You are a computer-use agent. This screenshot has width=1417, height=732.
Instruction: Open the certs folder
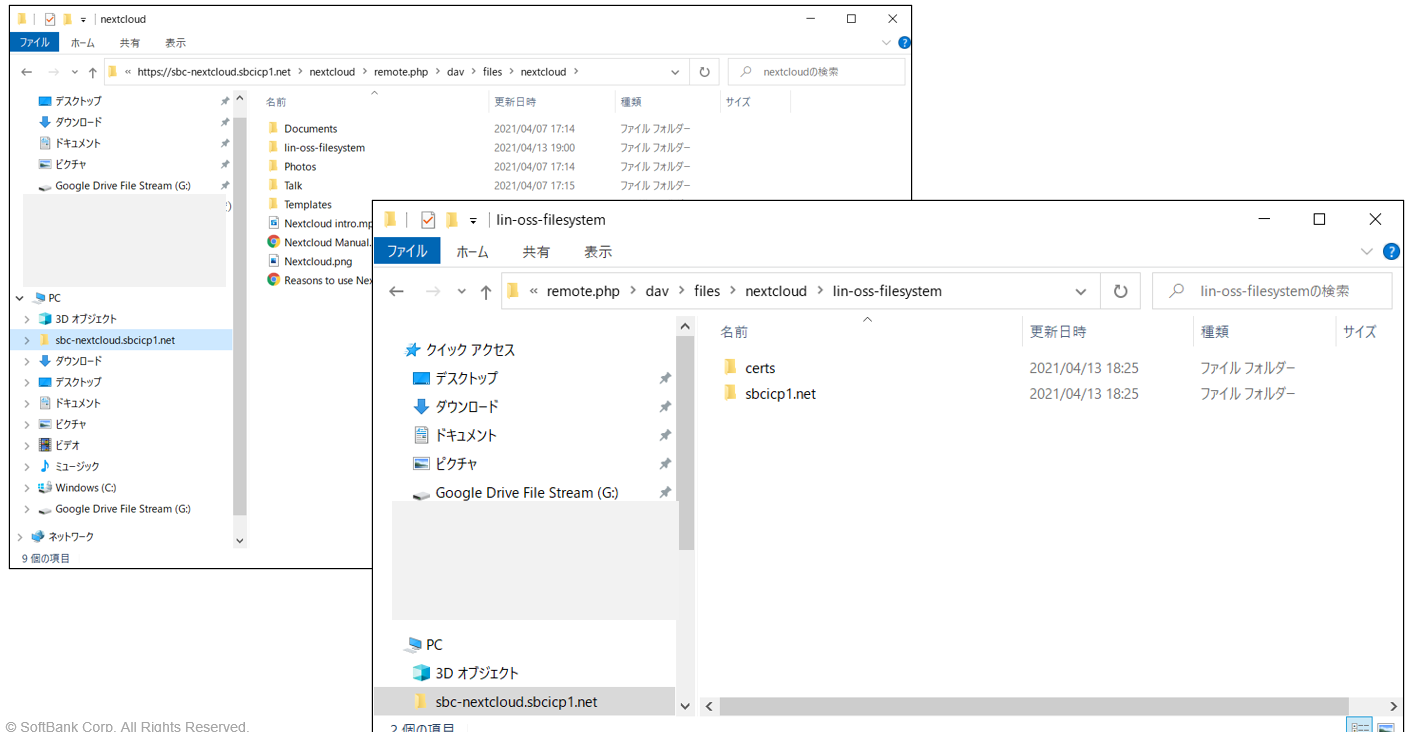coord(759,368)
